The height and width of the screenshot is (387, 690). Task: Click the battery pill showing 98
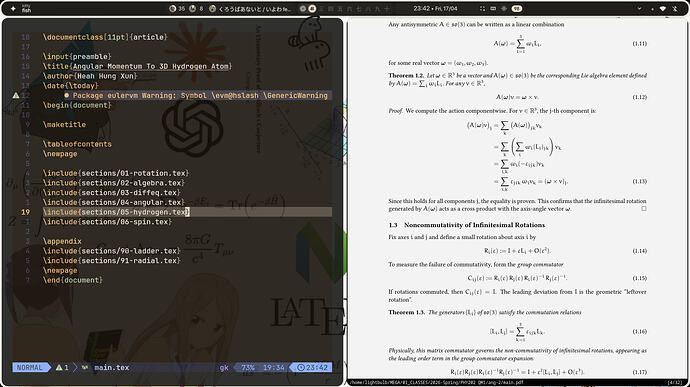[517, 8]
